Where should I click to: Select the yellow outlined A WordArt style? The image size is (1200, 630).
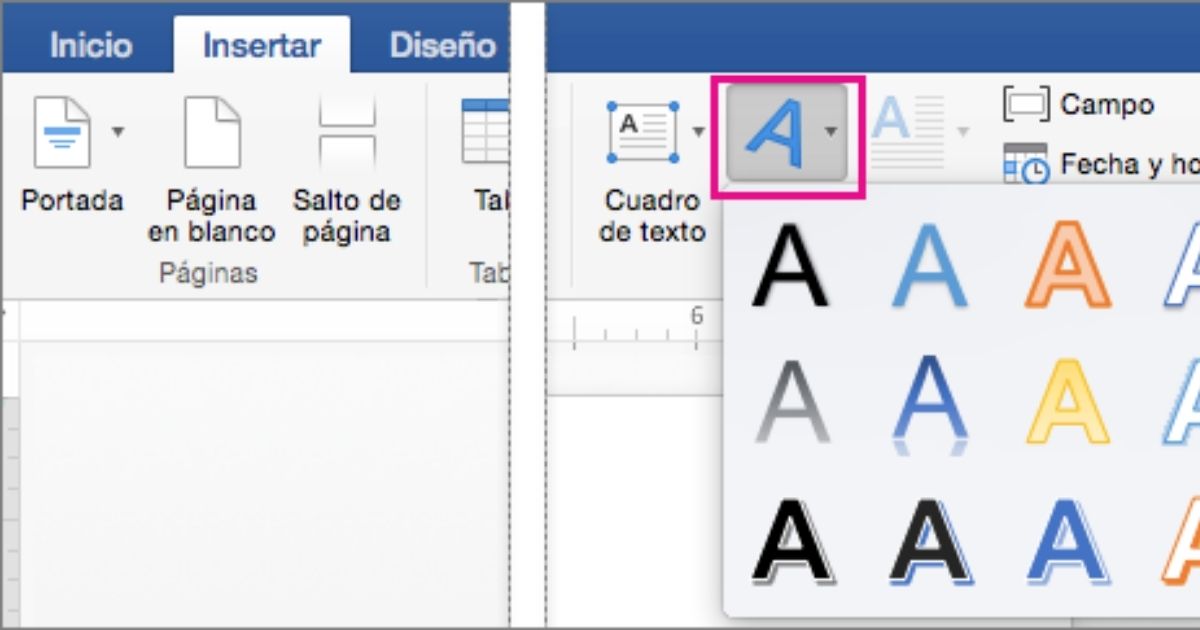click(1067, 402)
